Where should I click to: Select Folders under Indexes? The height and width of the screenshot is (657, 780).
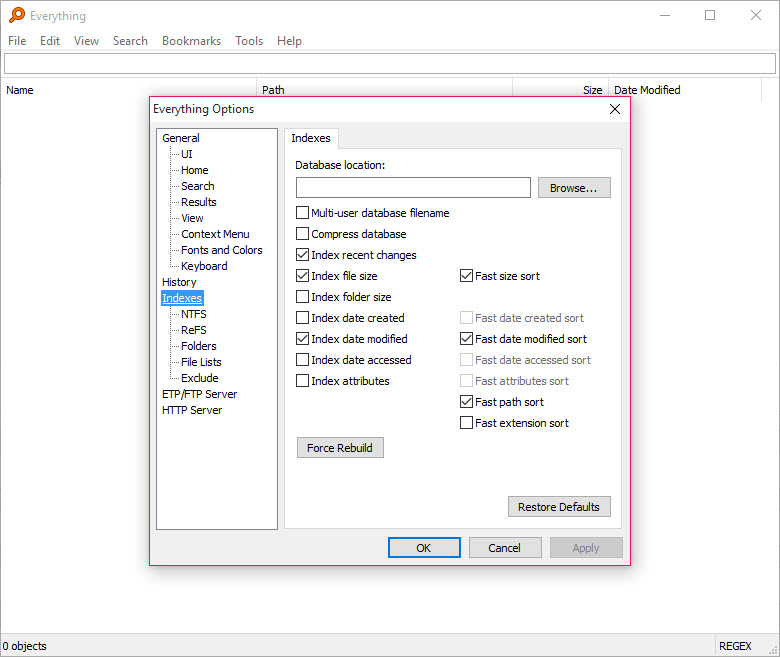pyautogui.click(x=198, y=346)
